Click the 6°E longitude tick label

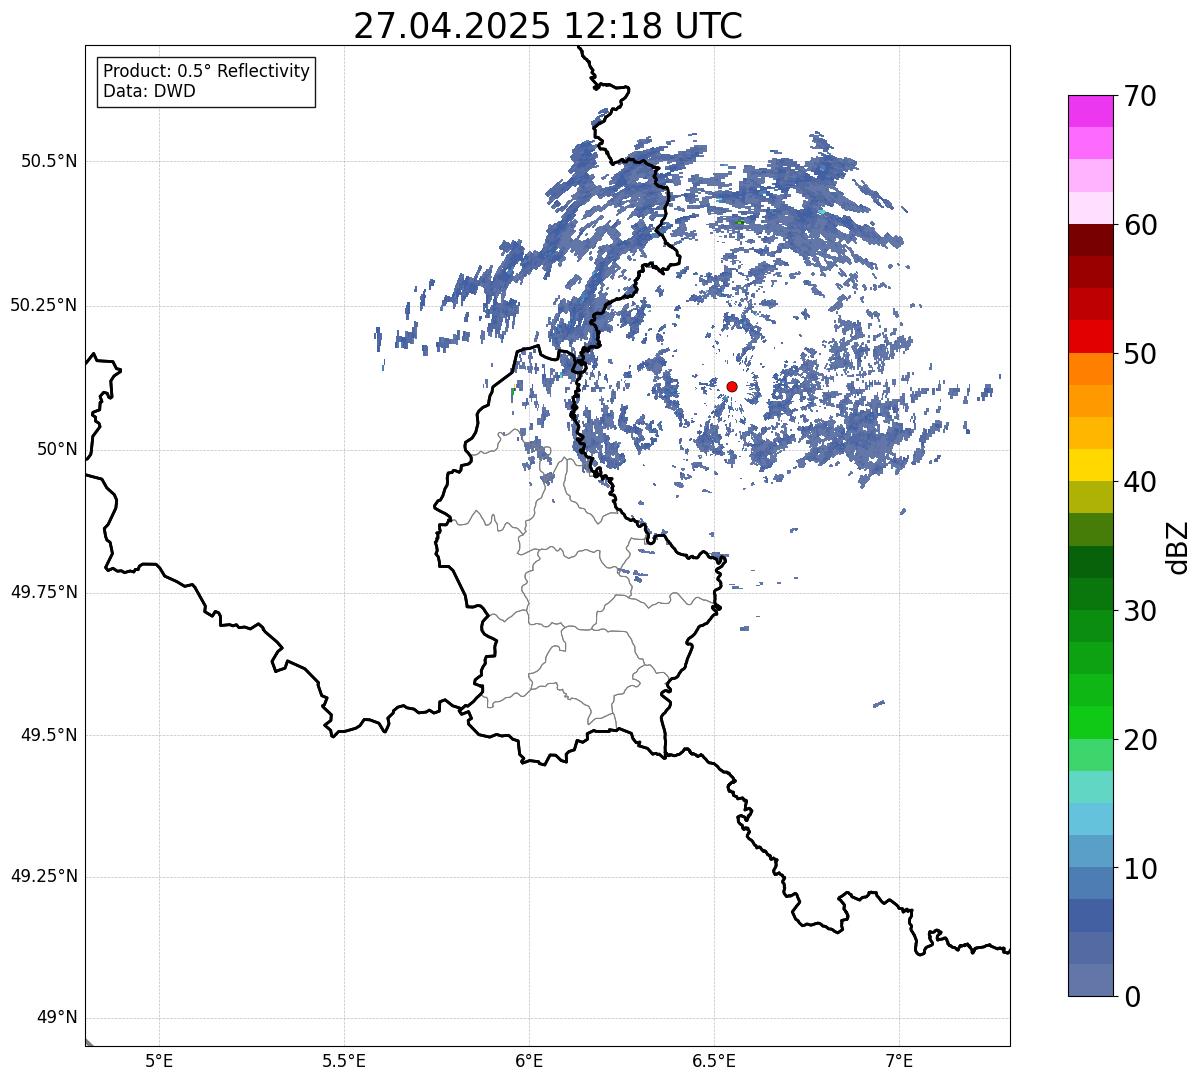click(529, 1060)
